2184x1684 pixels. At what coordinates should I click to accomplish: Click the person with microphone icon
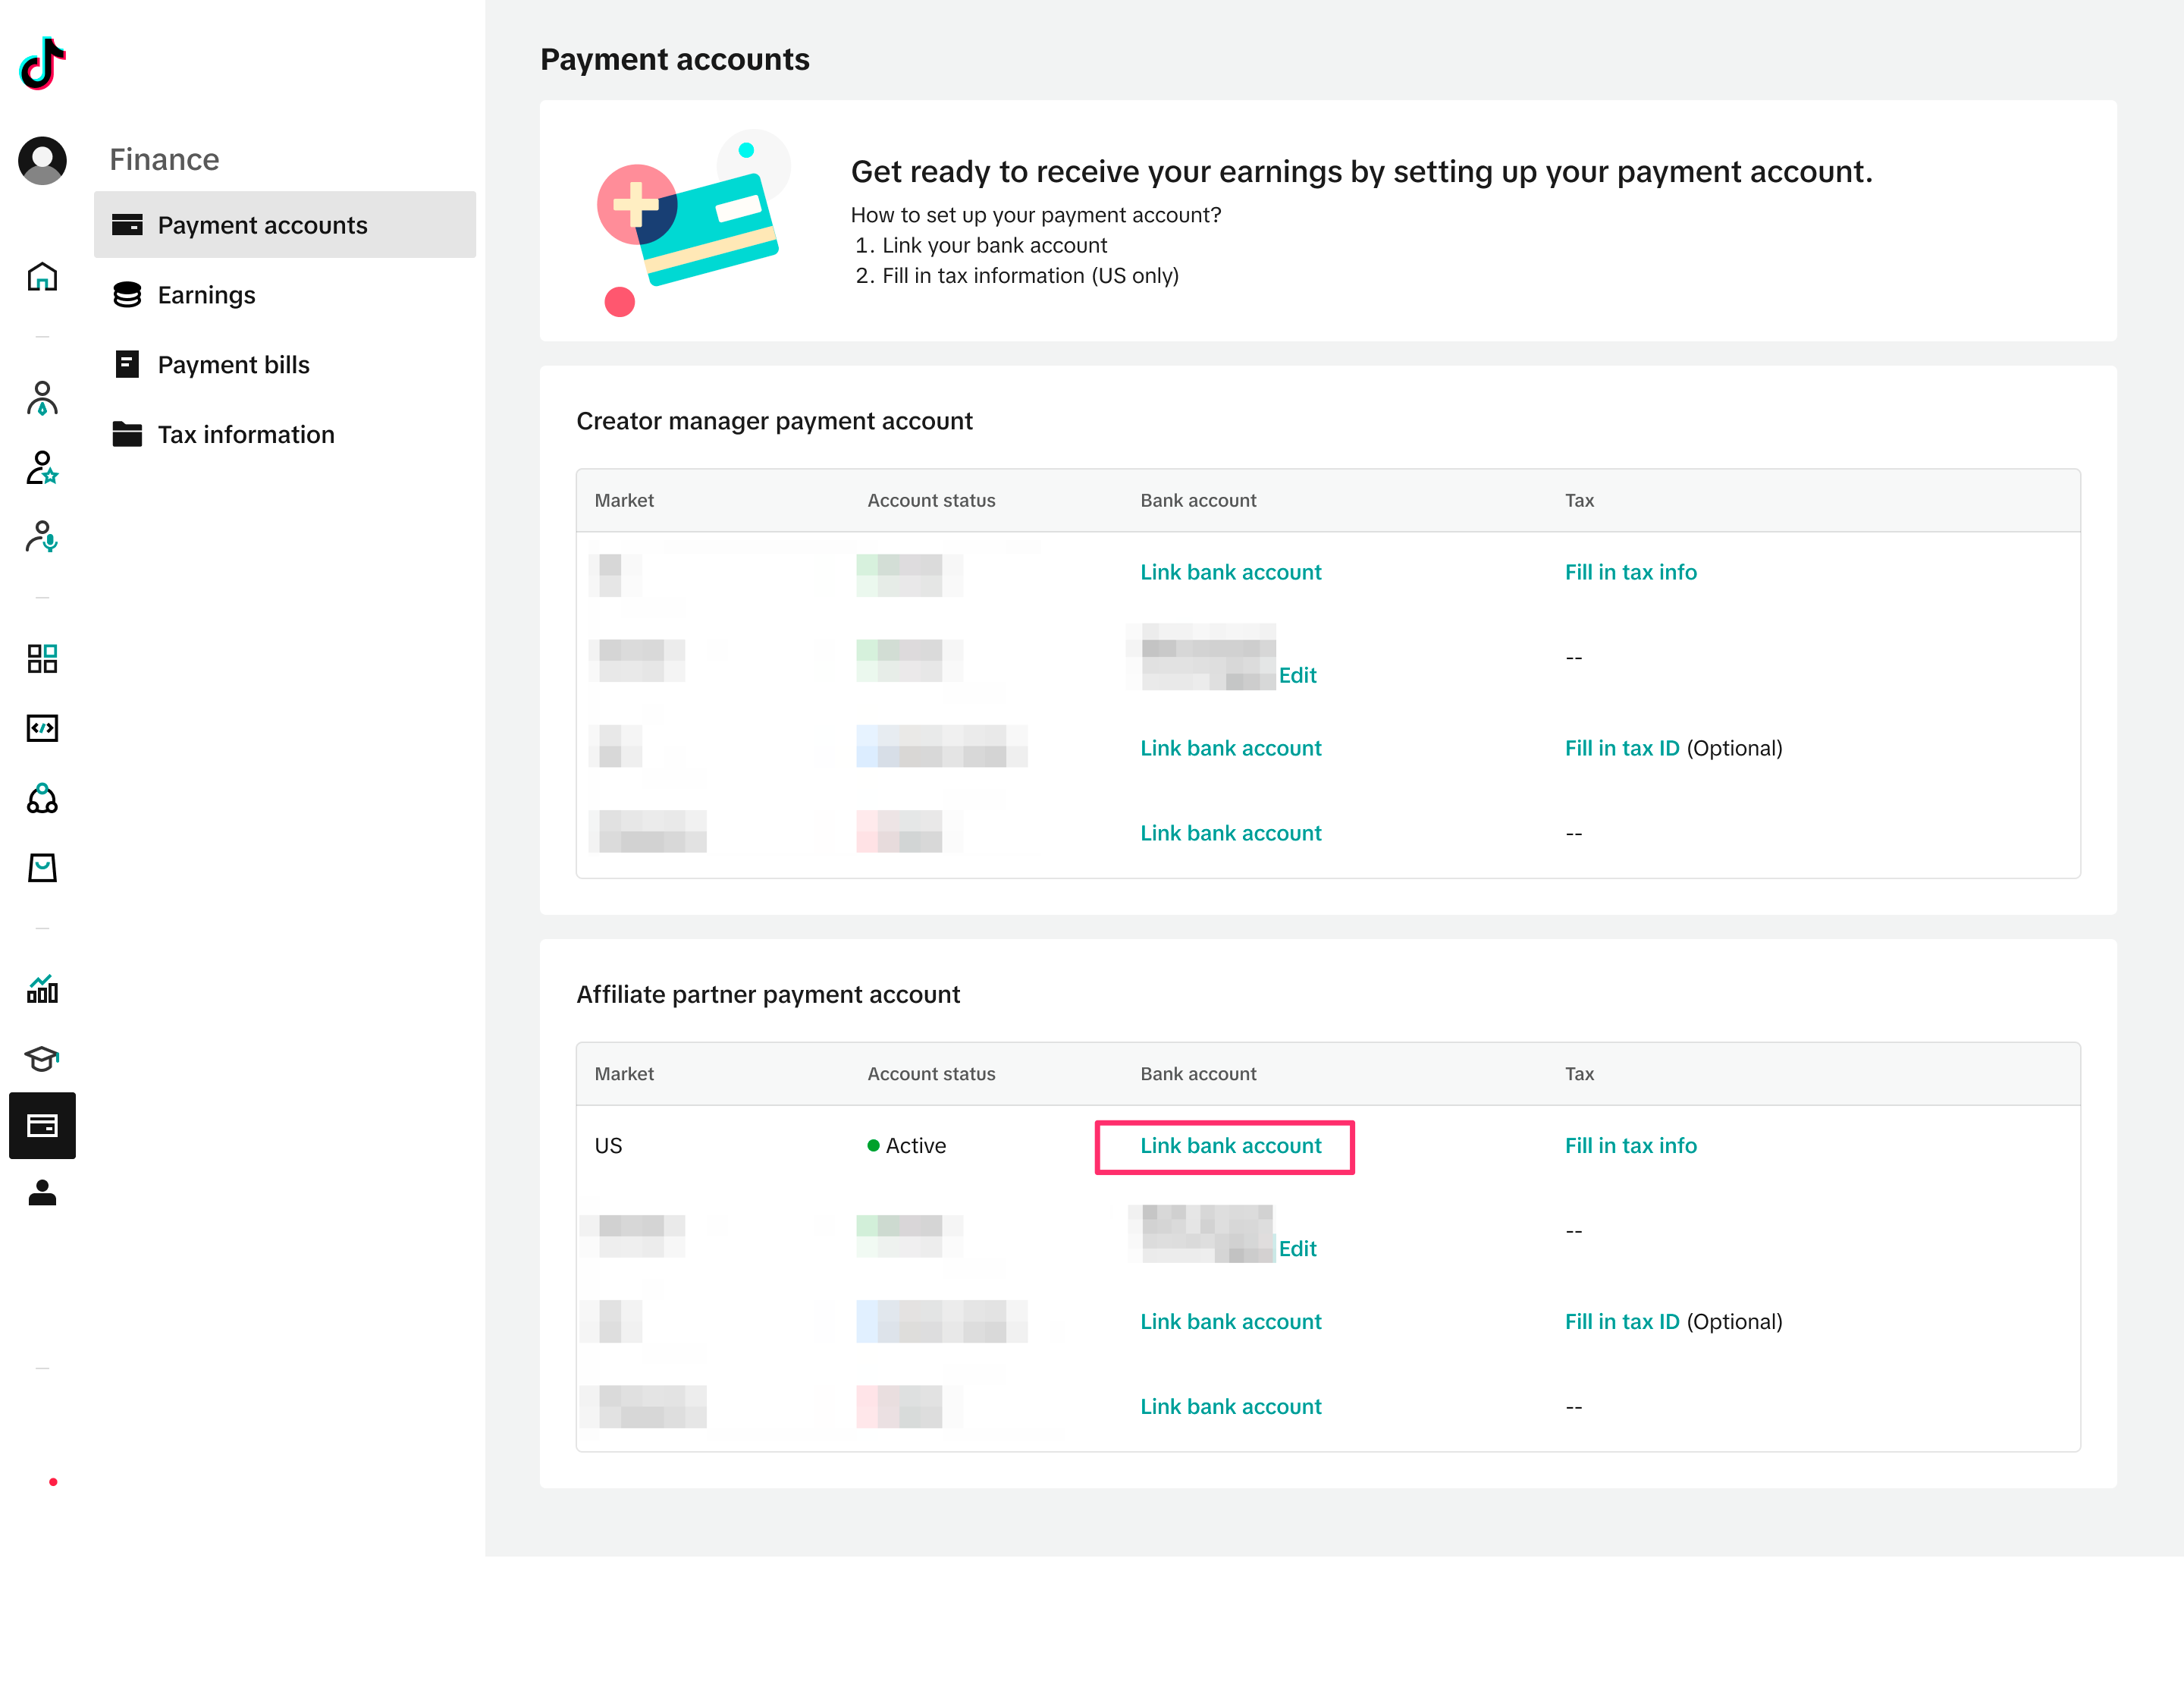pos(42,537)
